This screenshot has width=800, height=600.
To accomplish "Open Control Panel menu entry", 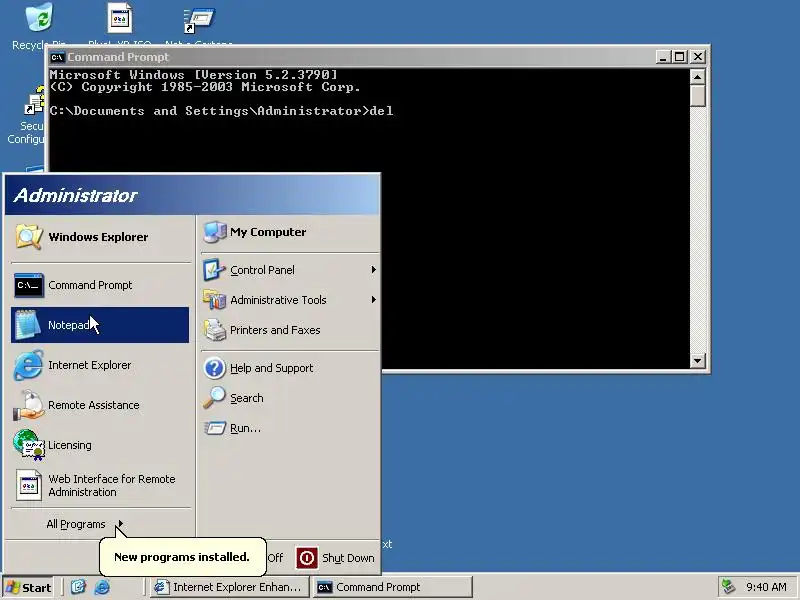I will point(289,270).
